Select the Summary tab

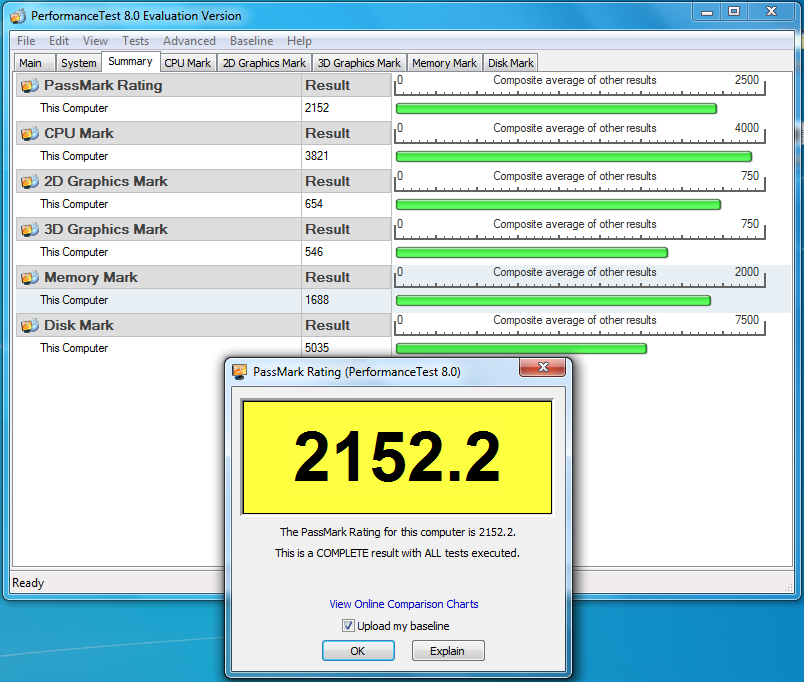tap(130, 62)
